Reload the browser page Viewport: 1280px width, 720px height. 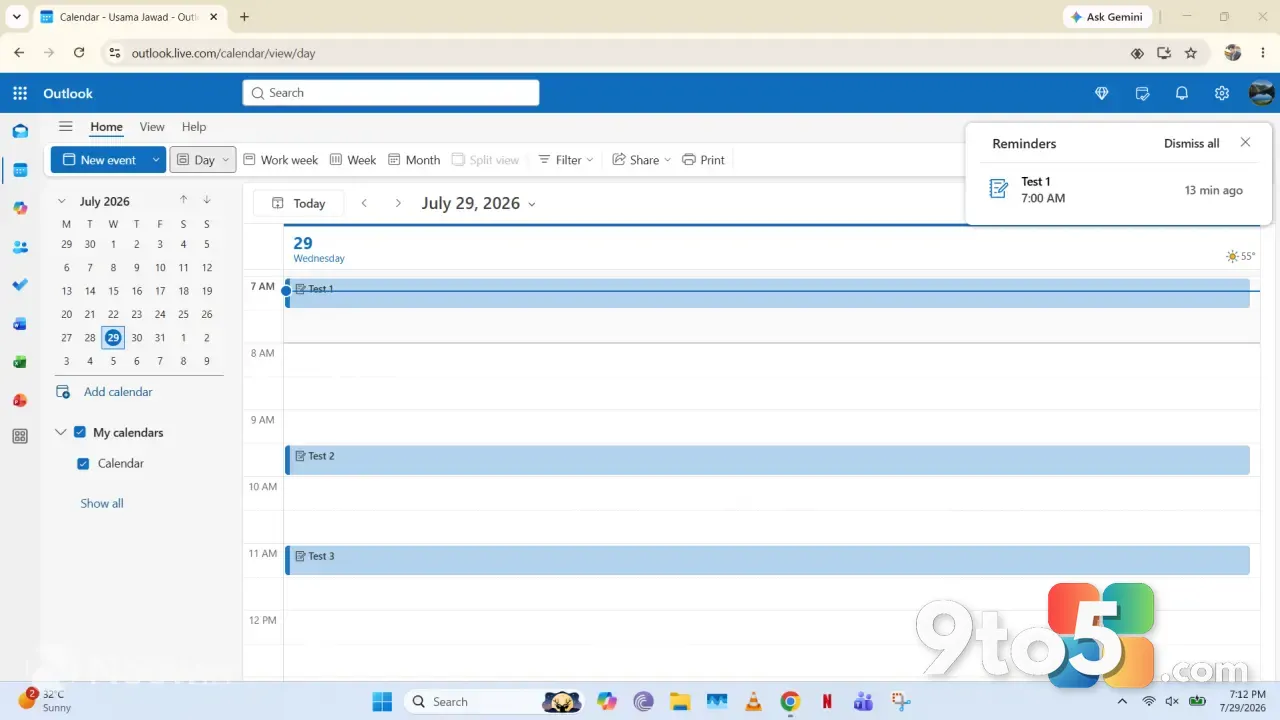79,53
